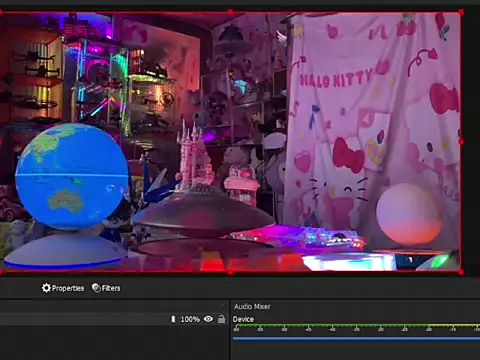Click the right-edge middle red handle

click(461, 142)
